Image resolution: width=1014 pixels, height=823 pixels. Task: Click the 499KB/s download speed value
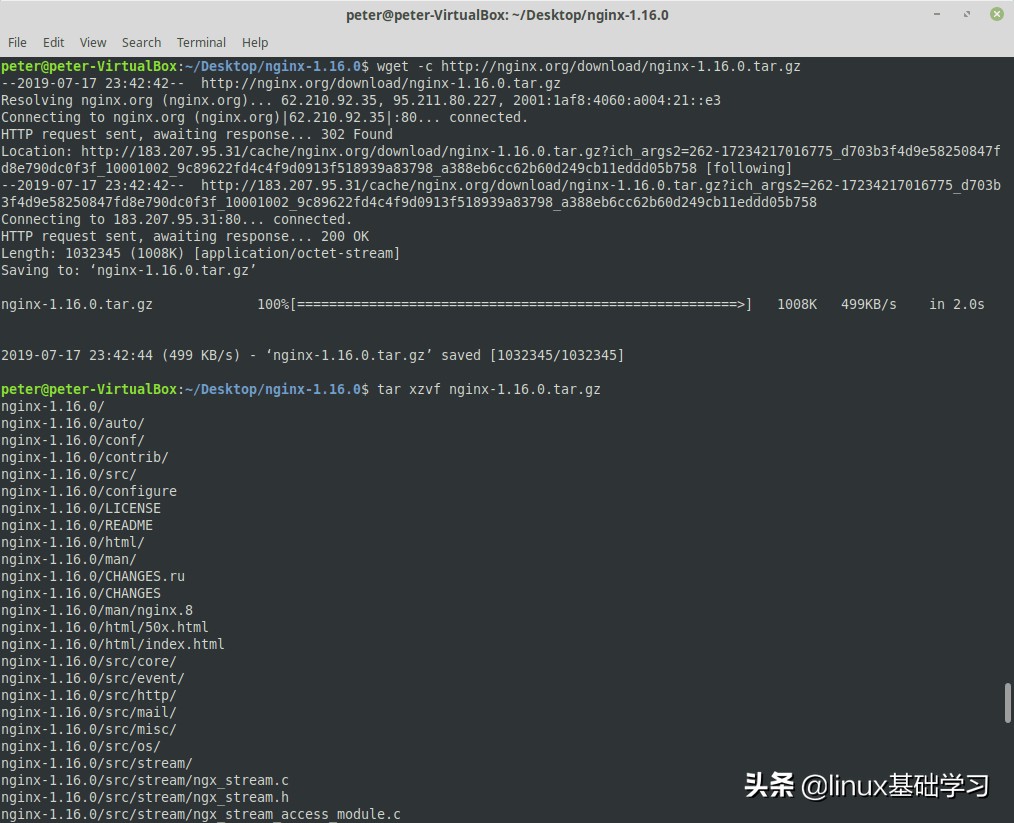click(868, 305)
